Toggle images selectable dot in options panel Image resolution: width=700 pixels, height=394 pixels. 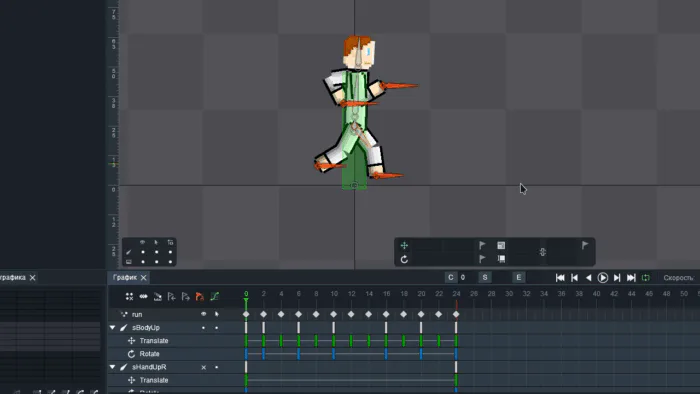pyautogui.click(x=157, y=262)
